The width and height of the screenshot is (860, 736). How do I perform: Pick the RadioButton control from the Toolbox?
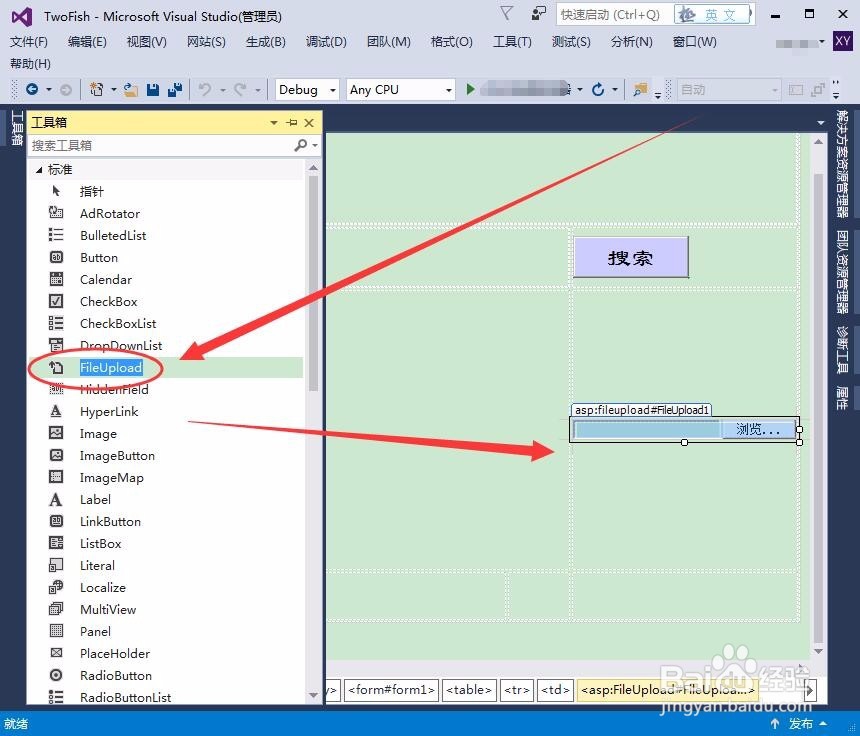(x=115, y=675)
